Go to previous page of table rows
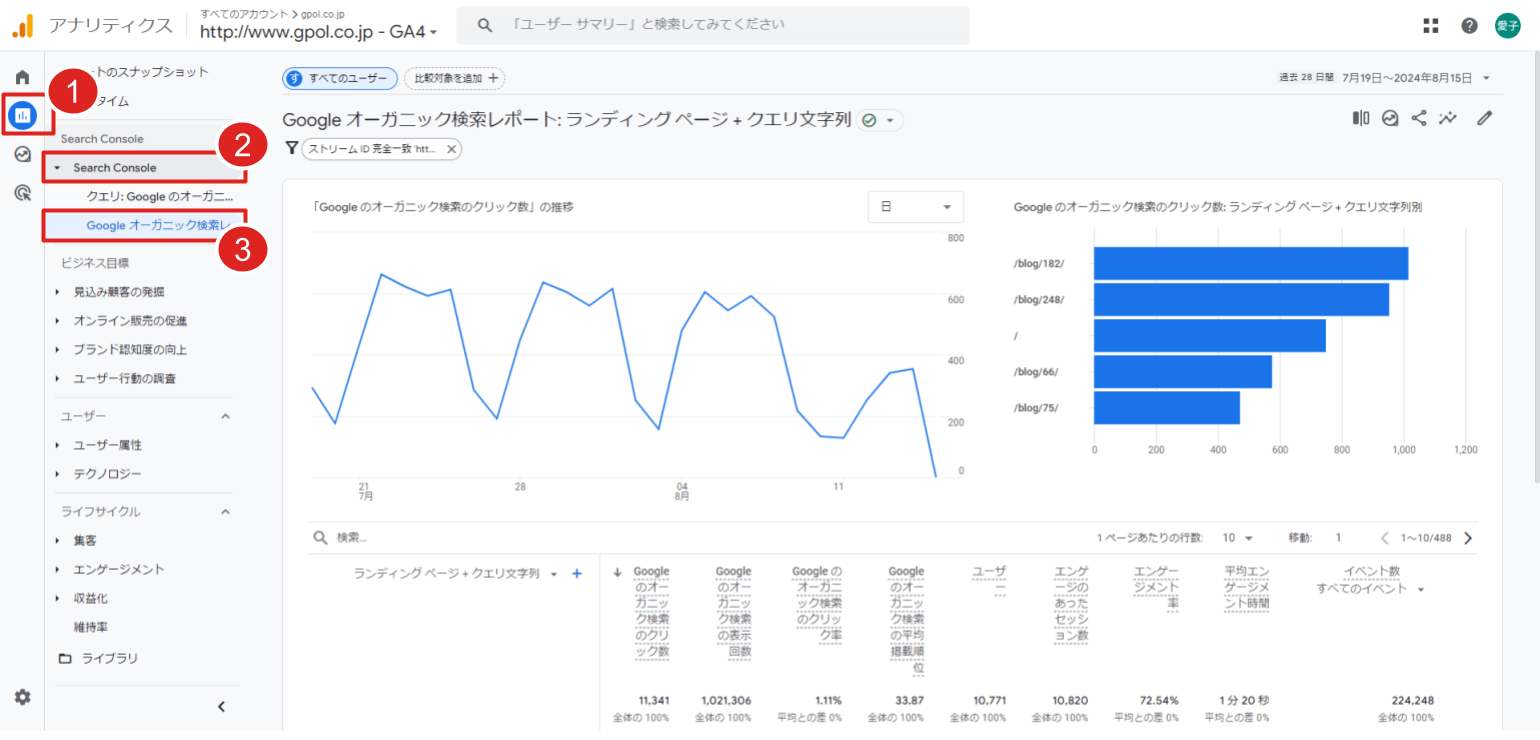 tap(1386, 538)
